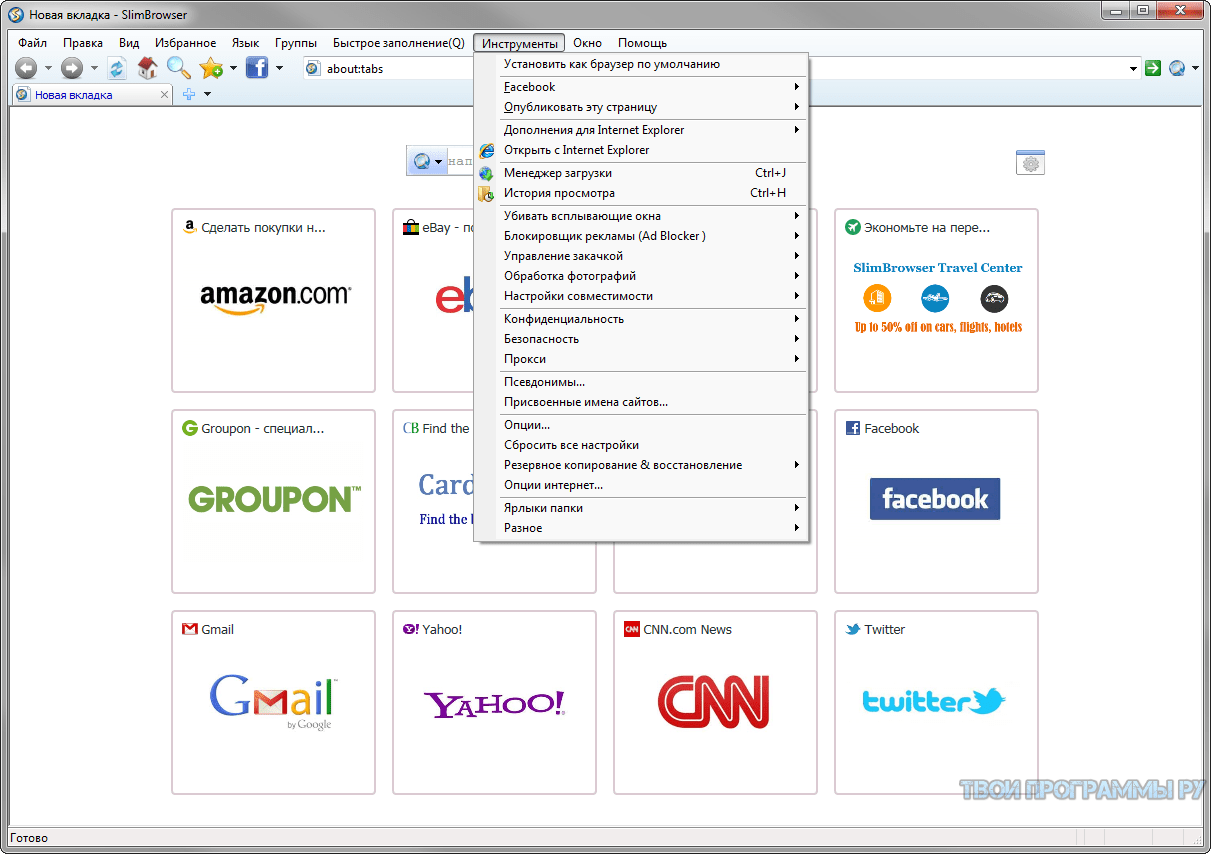Expand the favorites star dropdown arrow
This screenshot has height=854, width=1211.
pyautogui.click(x=233, y=68)
